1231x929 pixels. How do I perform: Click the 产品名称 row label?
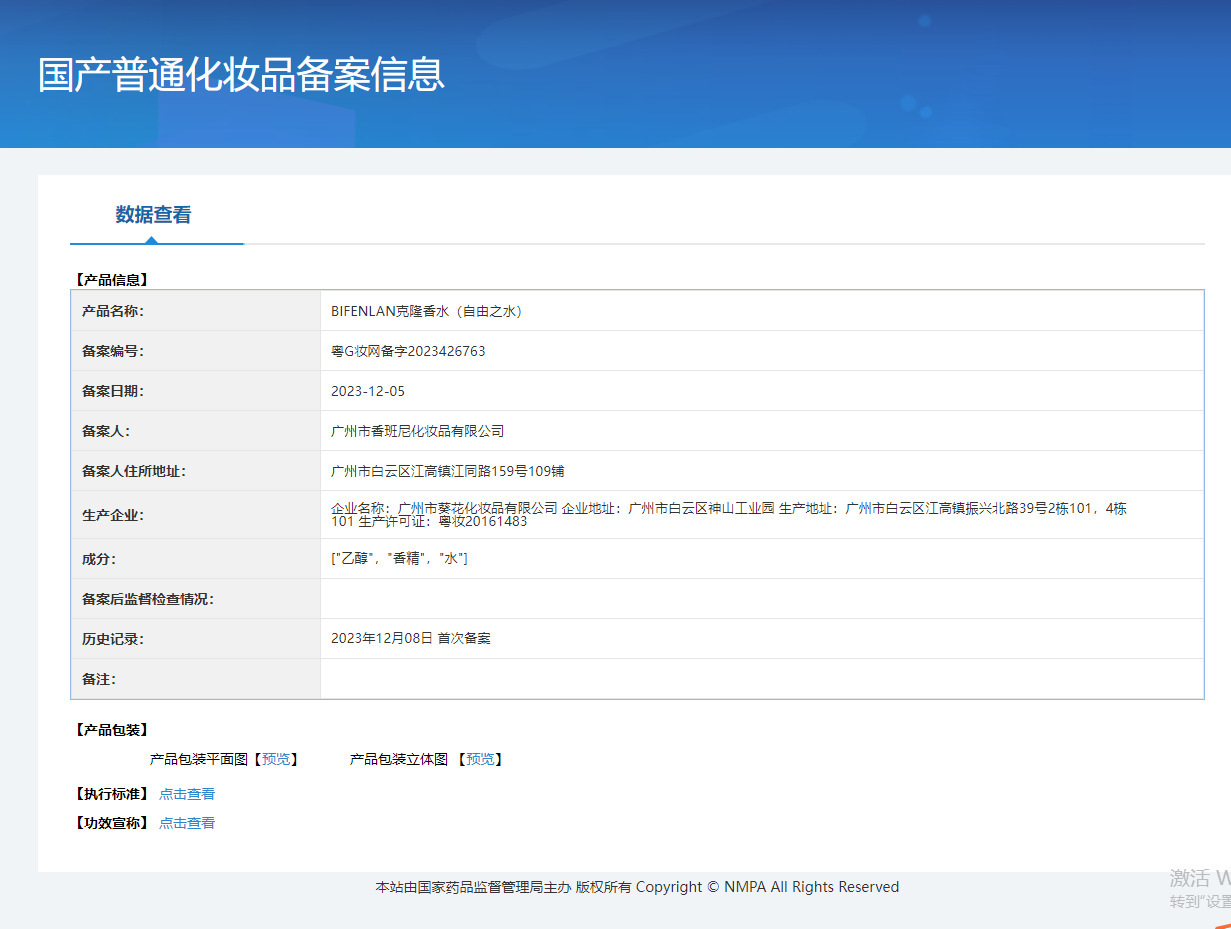click(x=113, y=311)
